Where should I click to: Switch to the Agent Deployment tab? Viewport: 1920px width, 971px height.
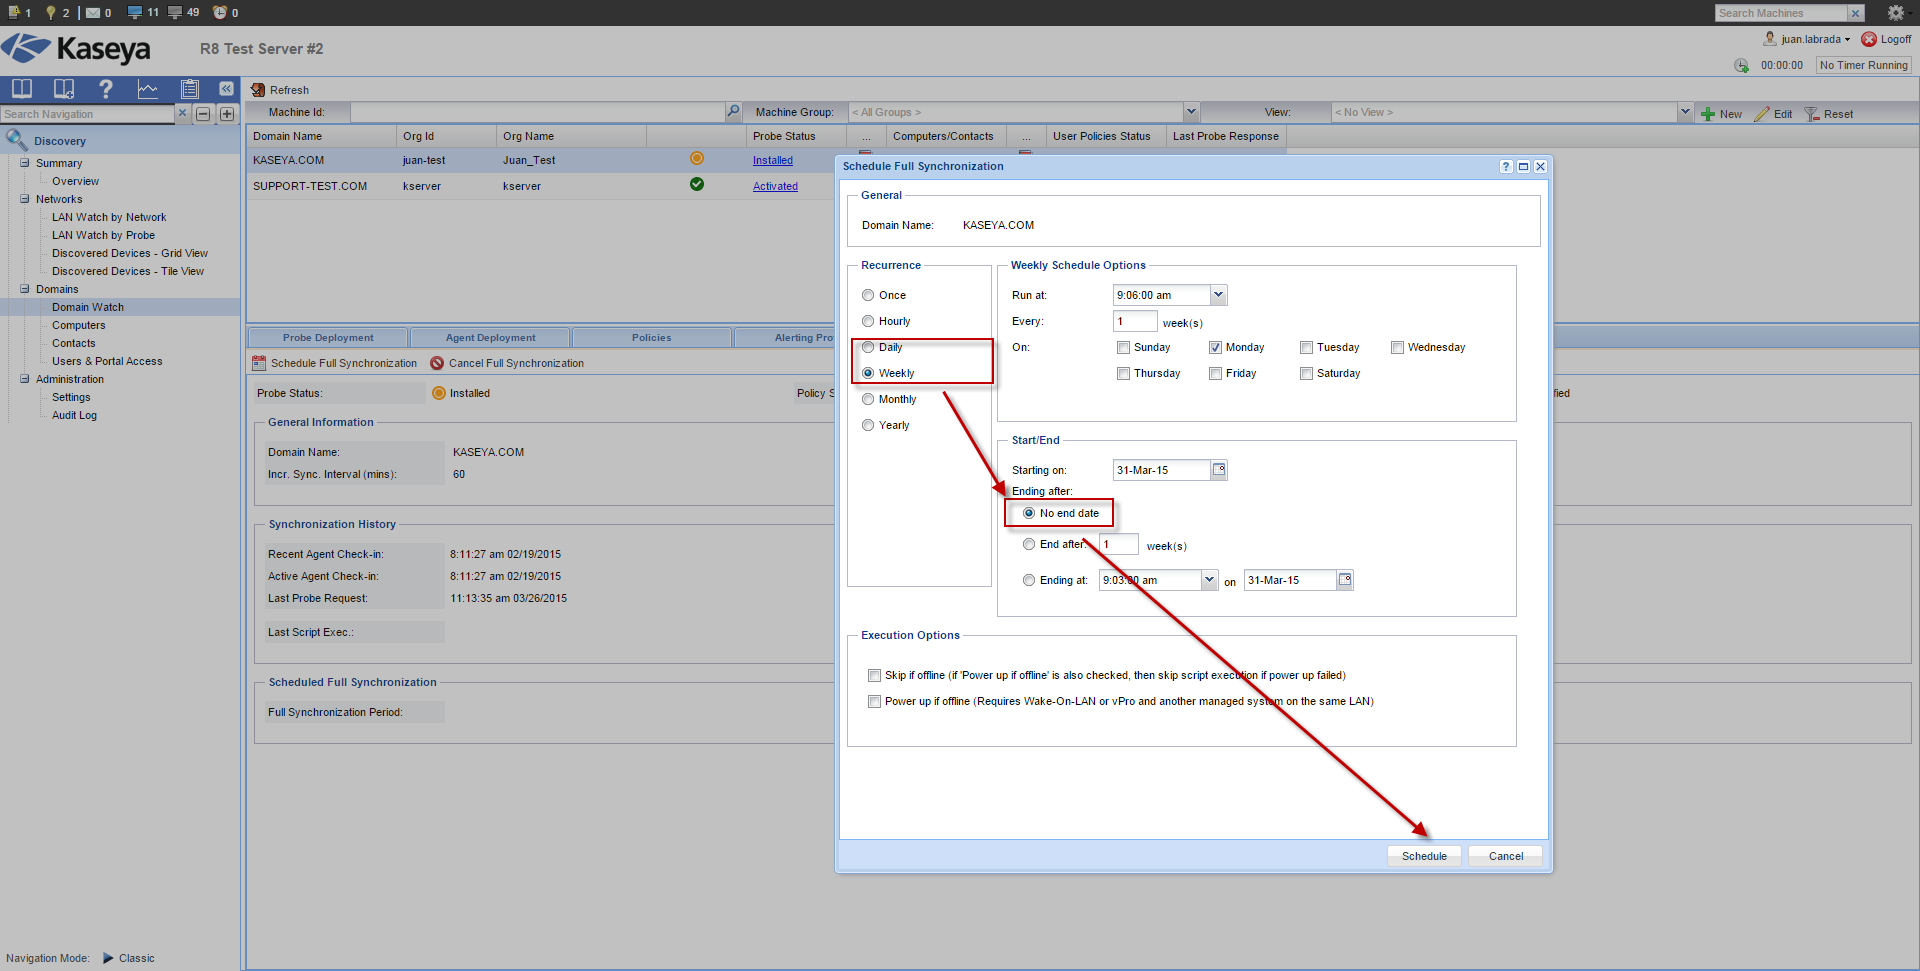point(490,338)
